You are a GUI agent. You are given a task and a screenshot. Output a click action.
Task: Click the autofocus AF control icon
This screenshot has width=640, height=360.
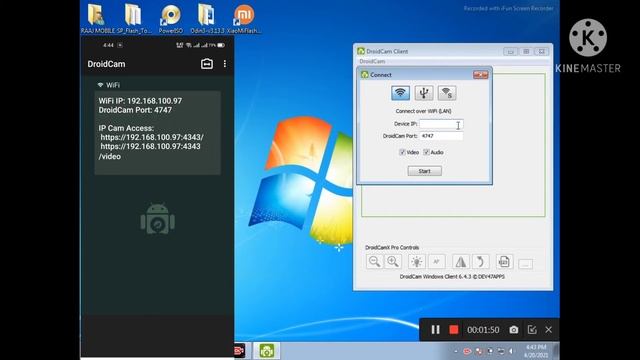436,262
